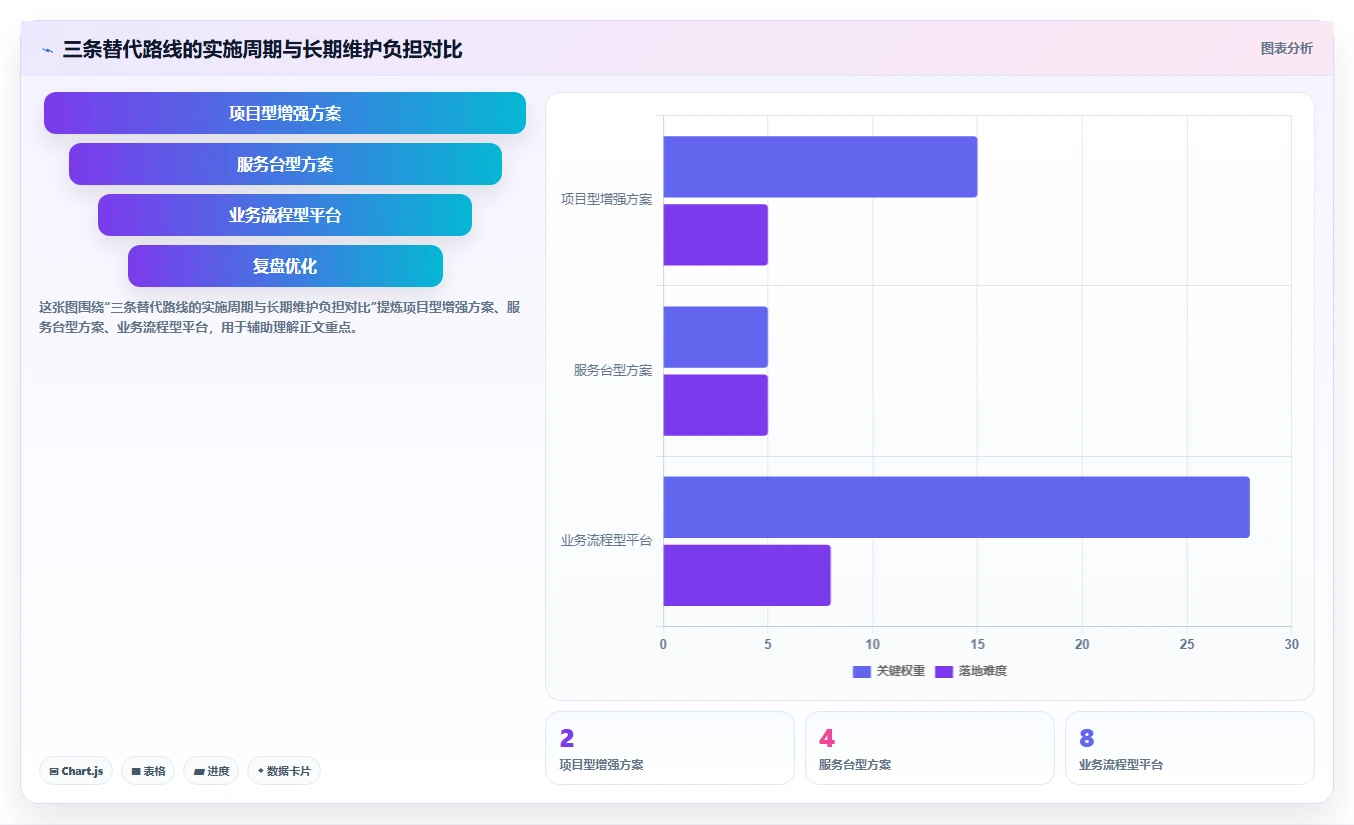Click the Chart.js tag chip

(77, 771)
